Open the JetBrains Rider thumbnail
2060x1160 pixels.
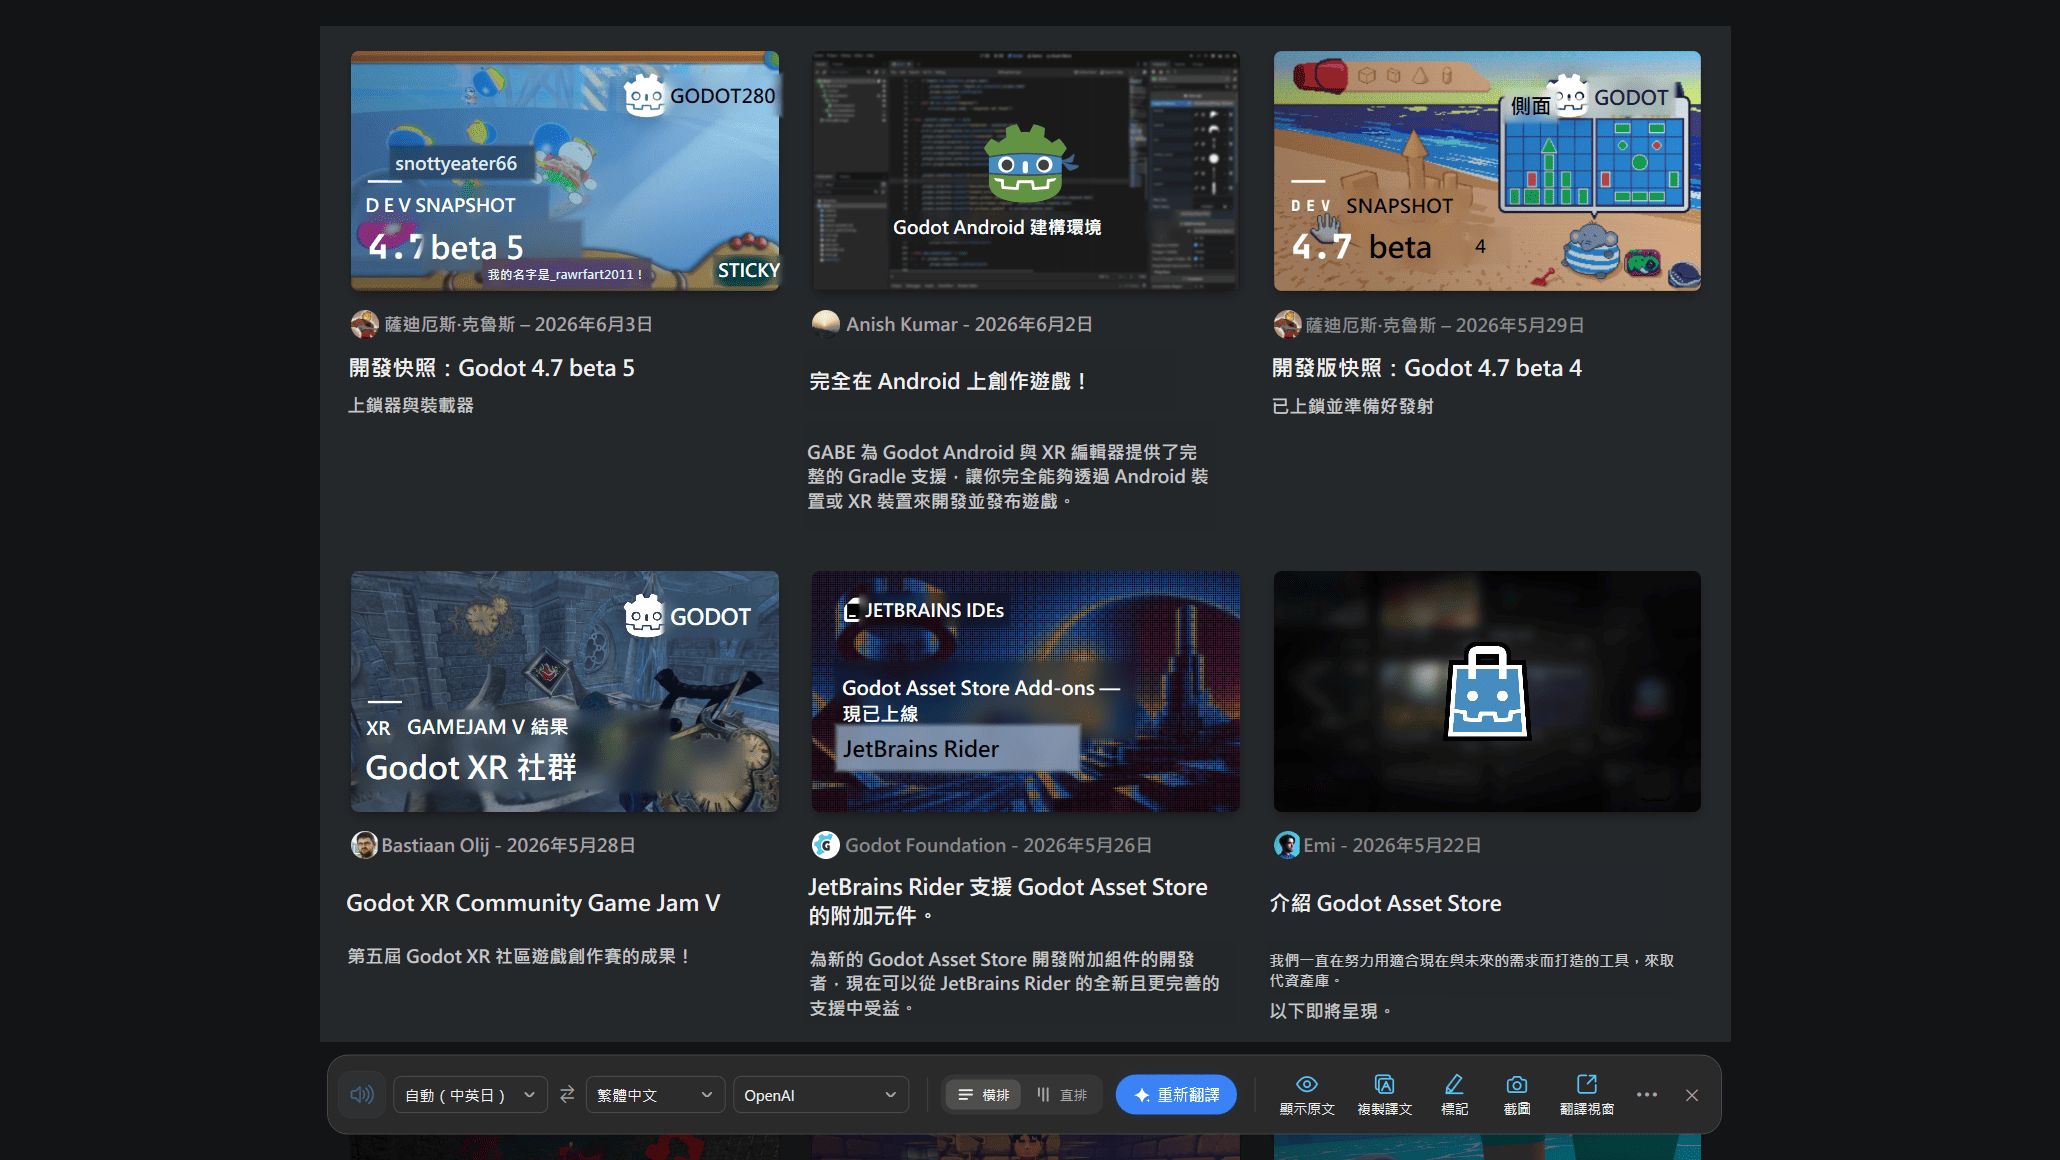(x=1026, y=691)
